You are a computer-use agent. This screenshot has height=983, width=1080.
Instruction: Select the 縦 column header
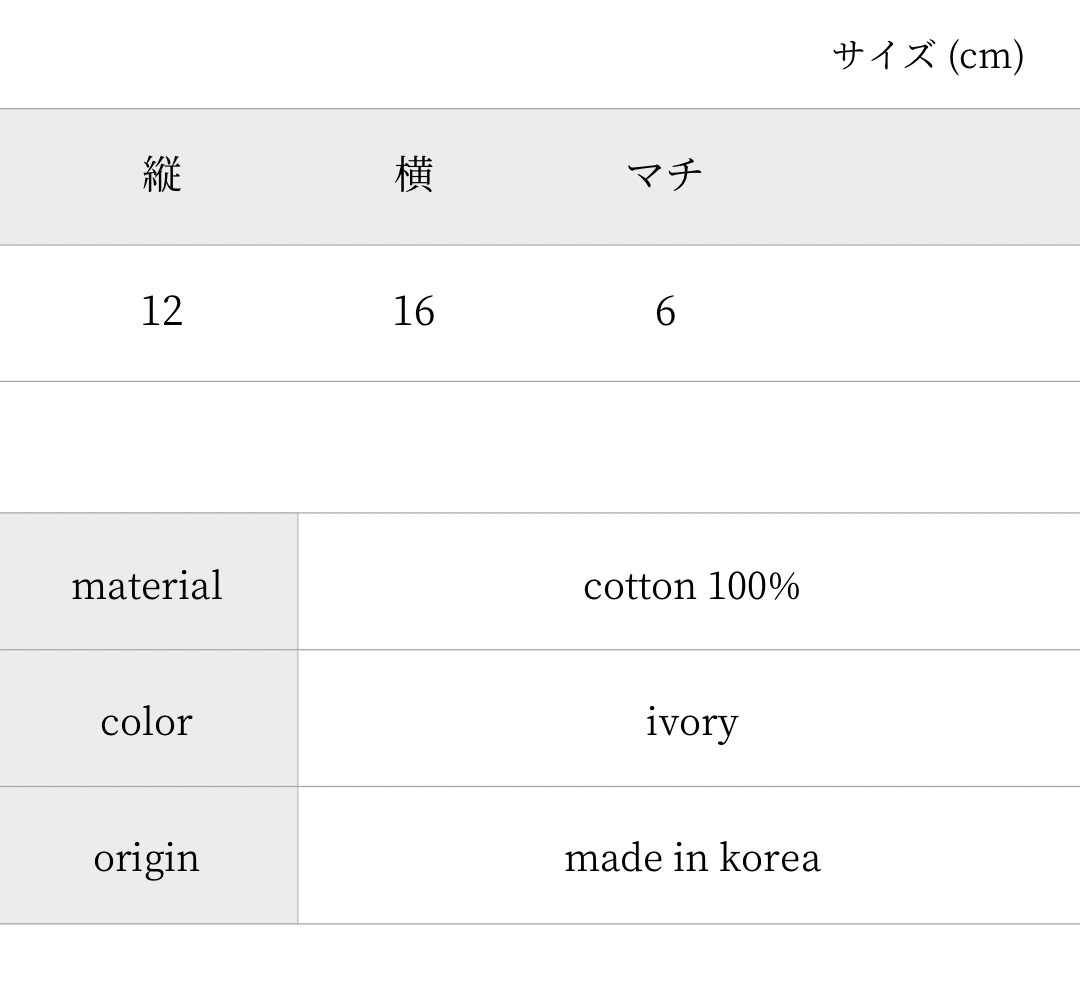[162, 176]
